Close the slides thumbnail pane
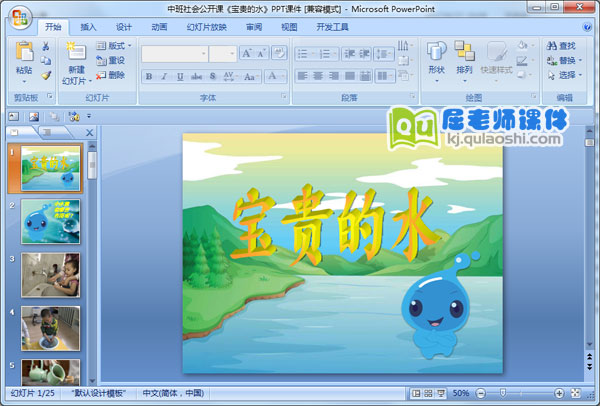The image size is (600, 406). pos(90,133)
